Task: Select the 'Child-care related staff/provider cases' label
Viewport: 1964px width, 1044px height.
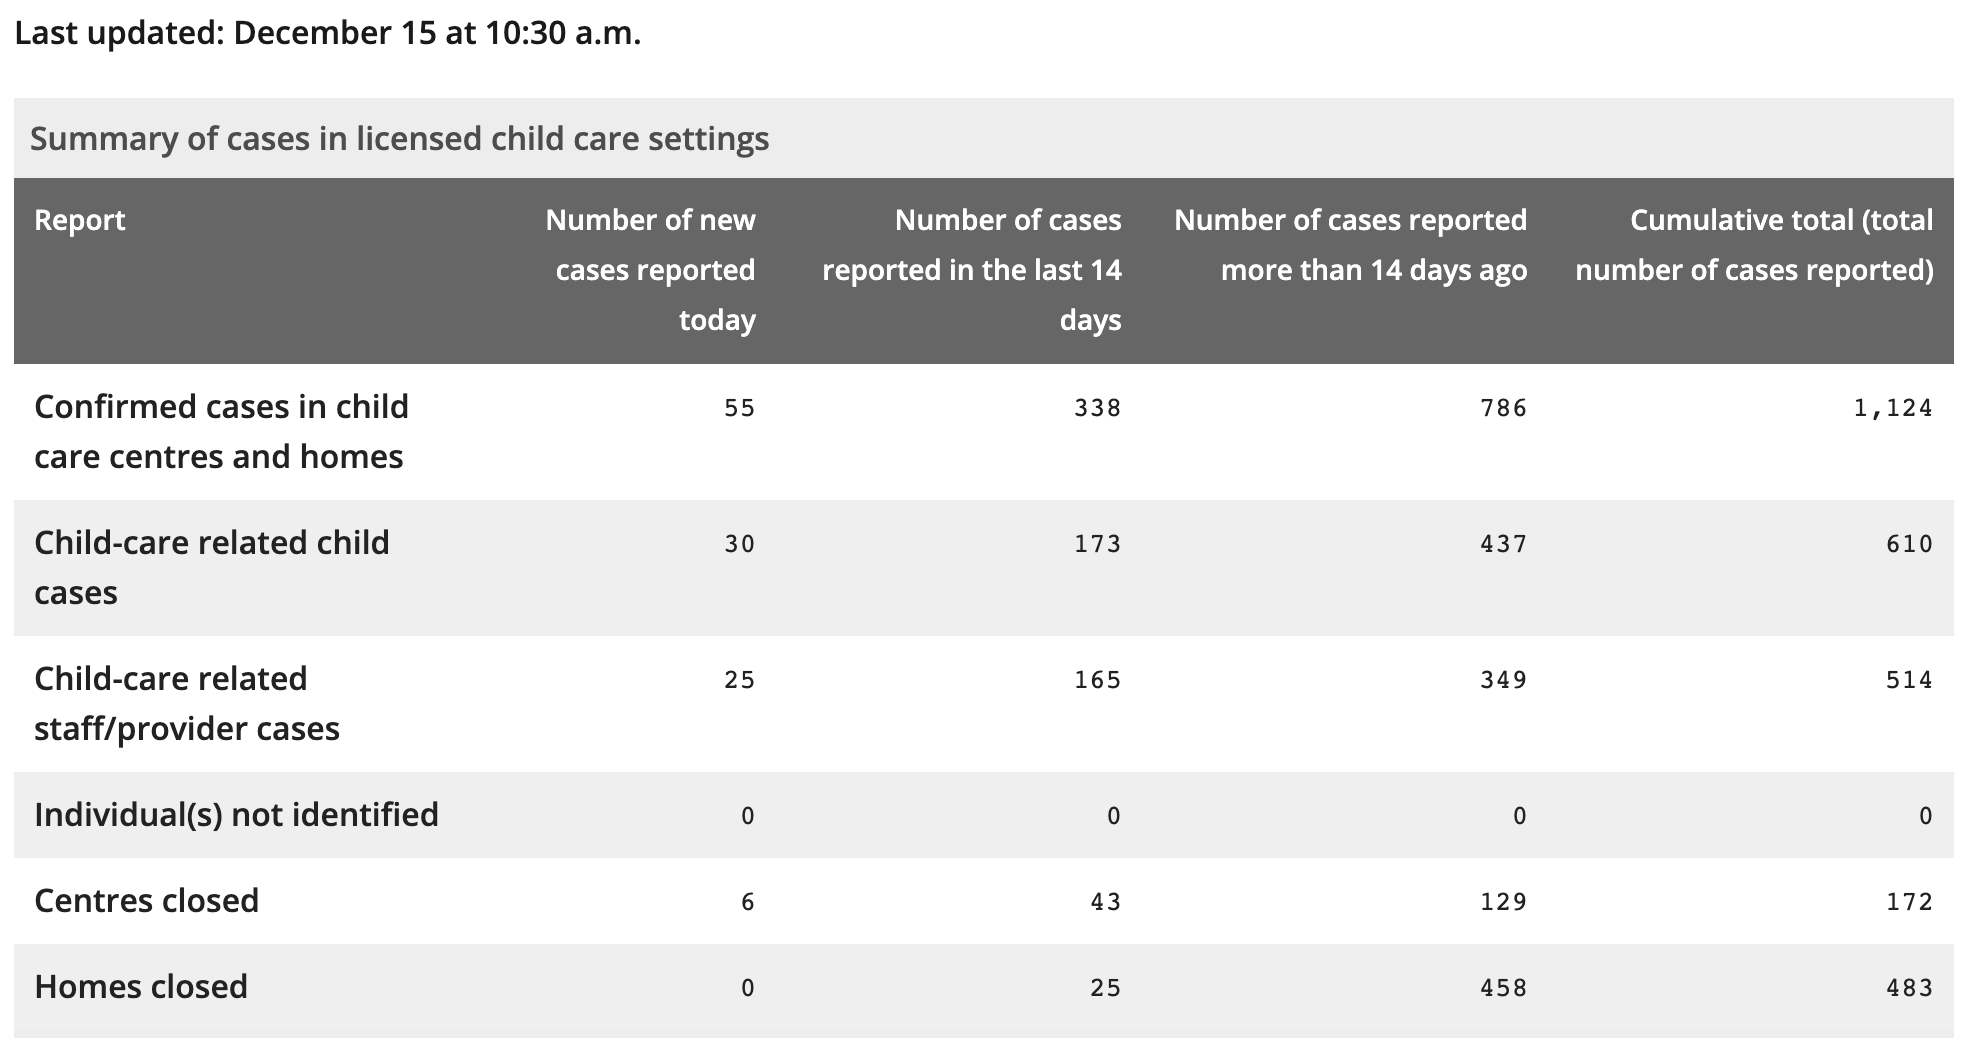Action: coord(187,703)
